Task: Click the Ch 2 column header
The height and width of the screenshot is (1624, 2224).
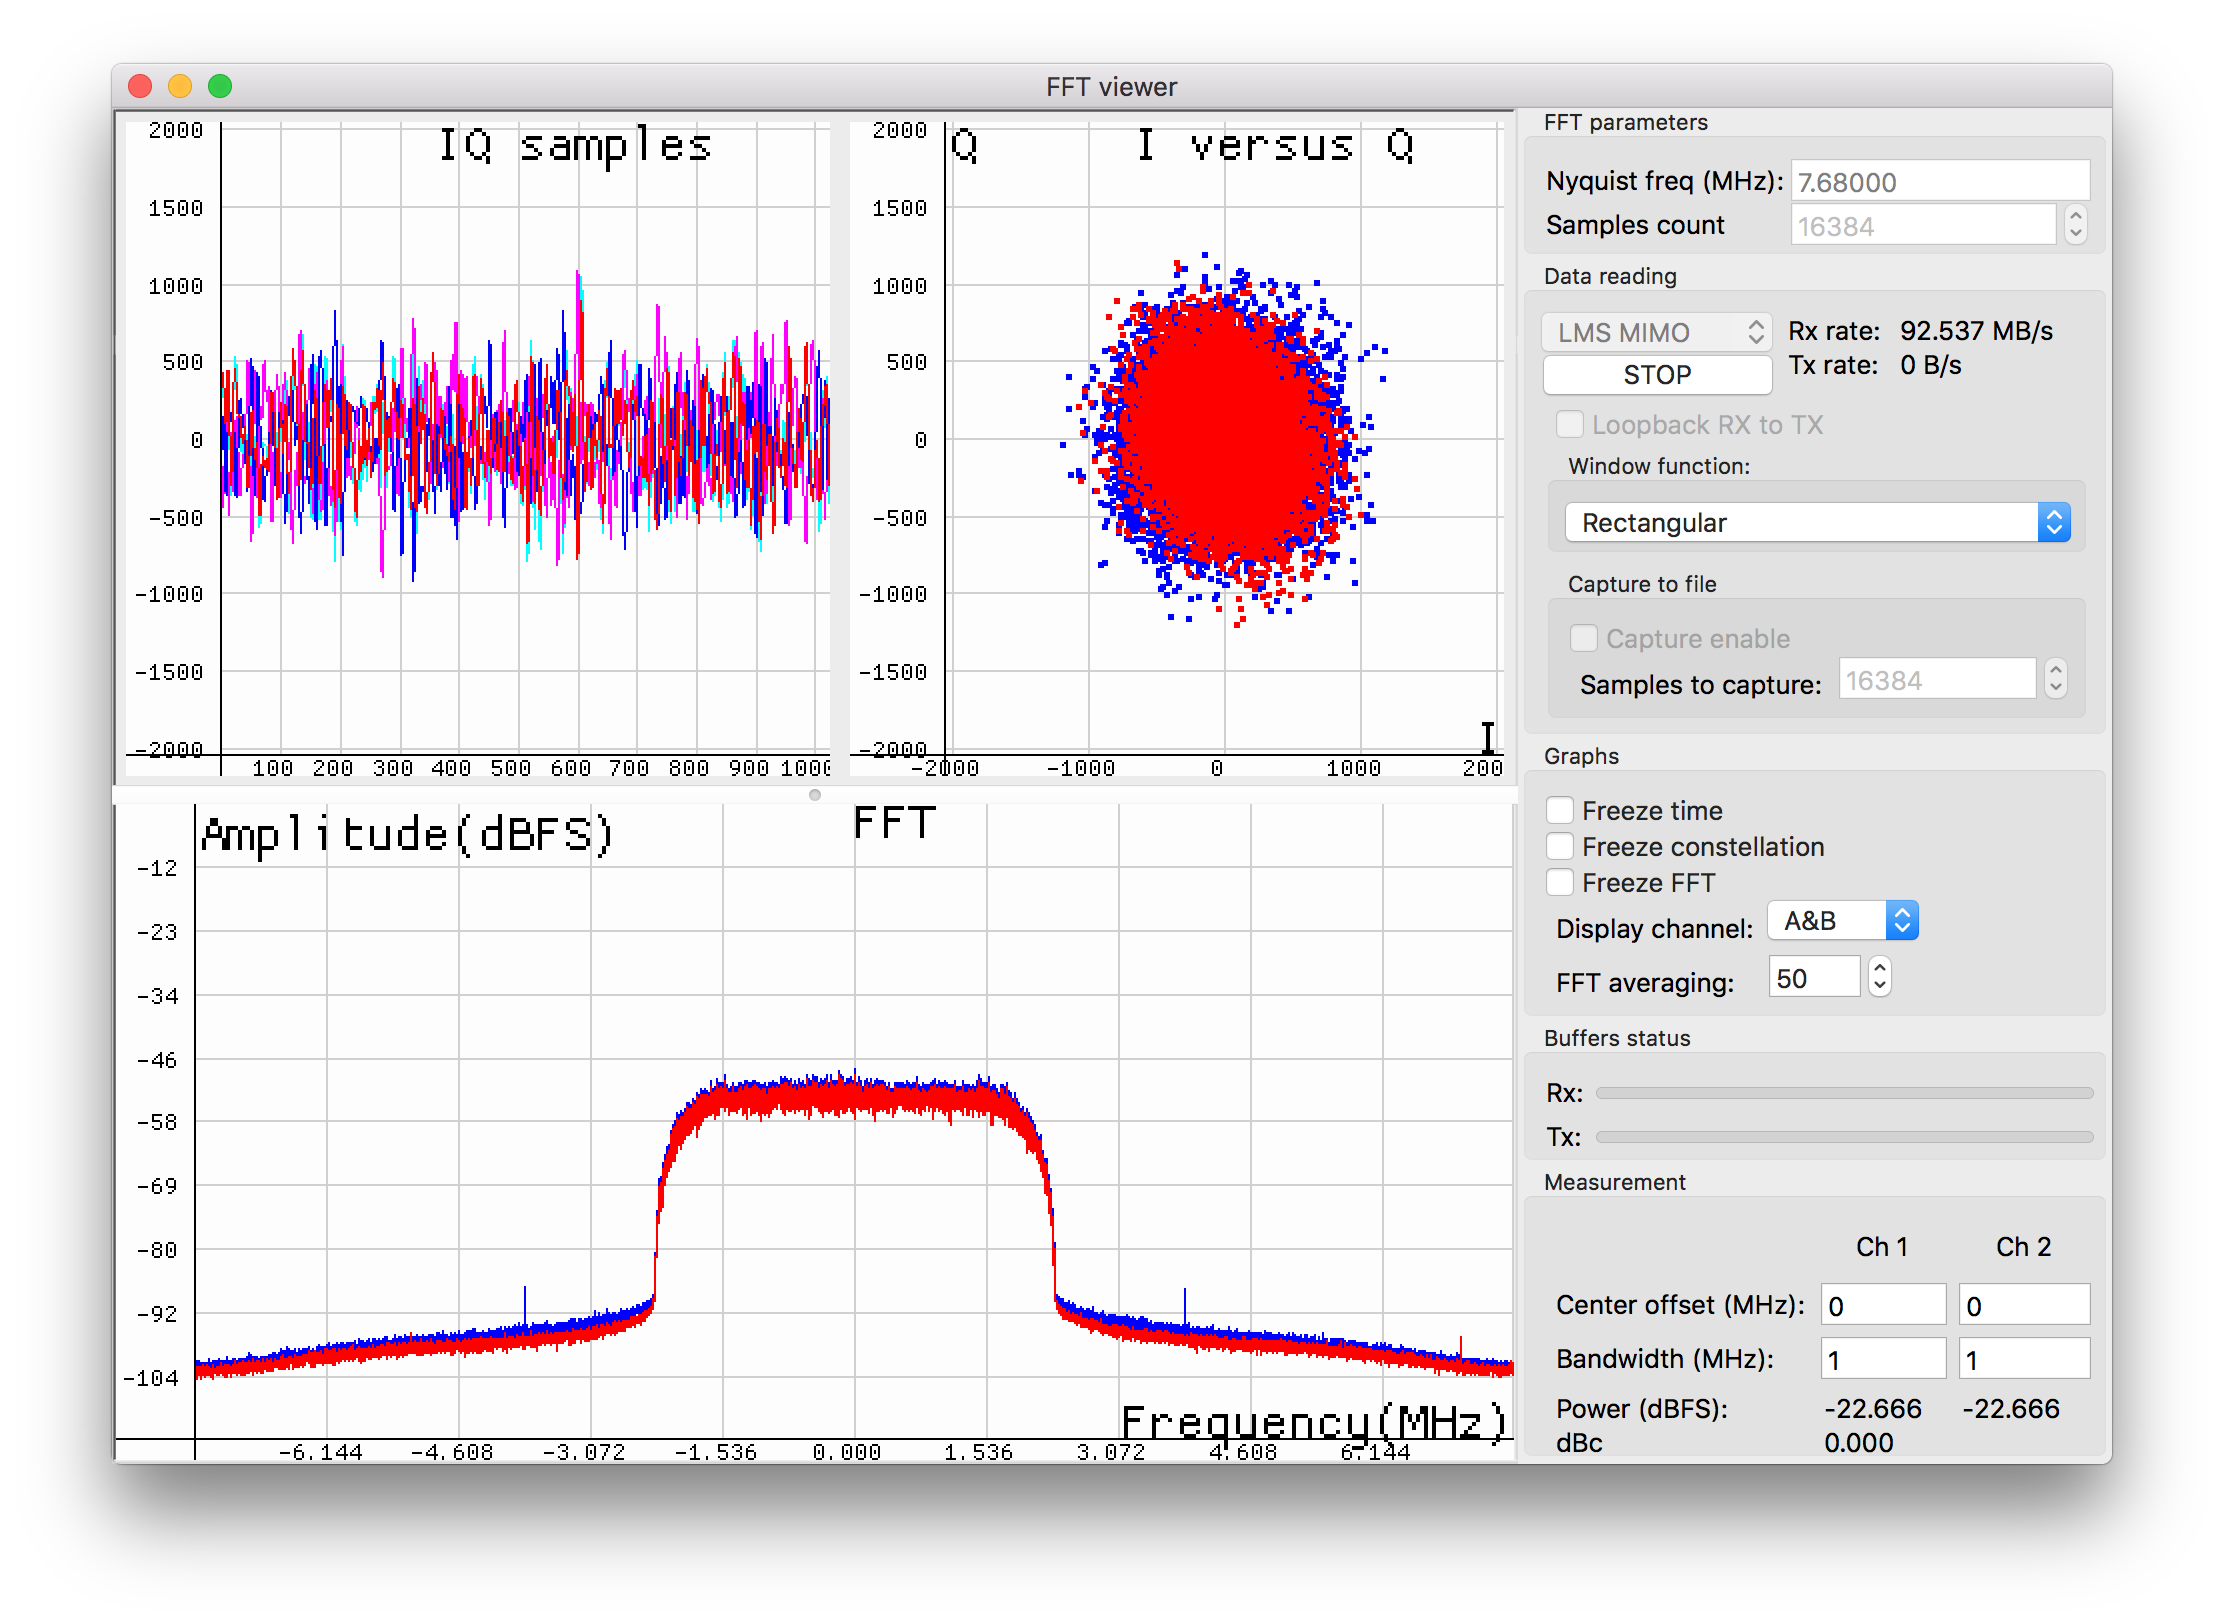Action: point(2023,1247)
